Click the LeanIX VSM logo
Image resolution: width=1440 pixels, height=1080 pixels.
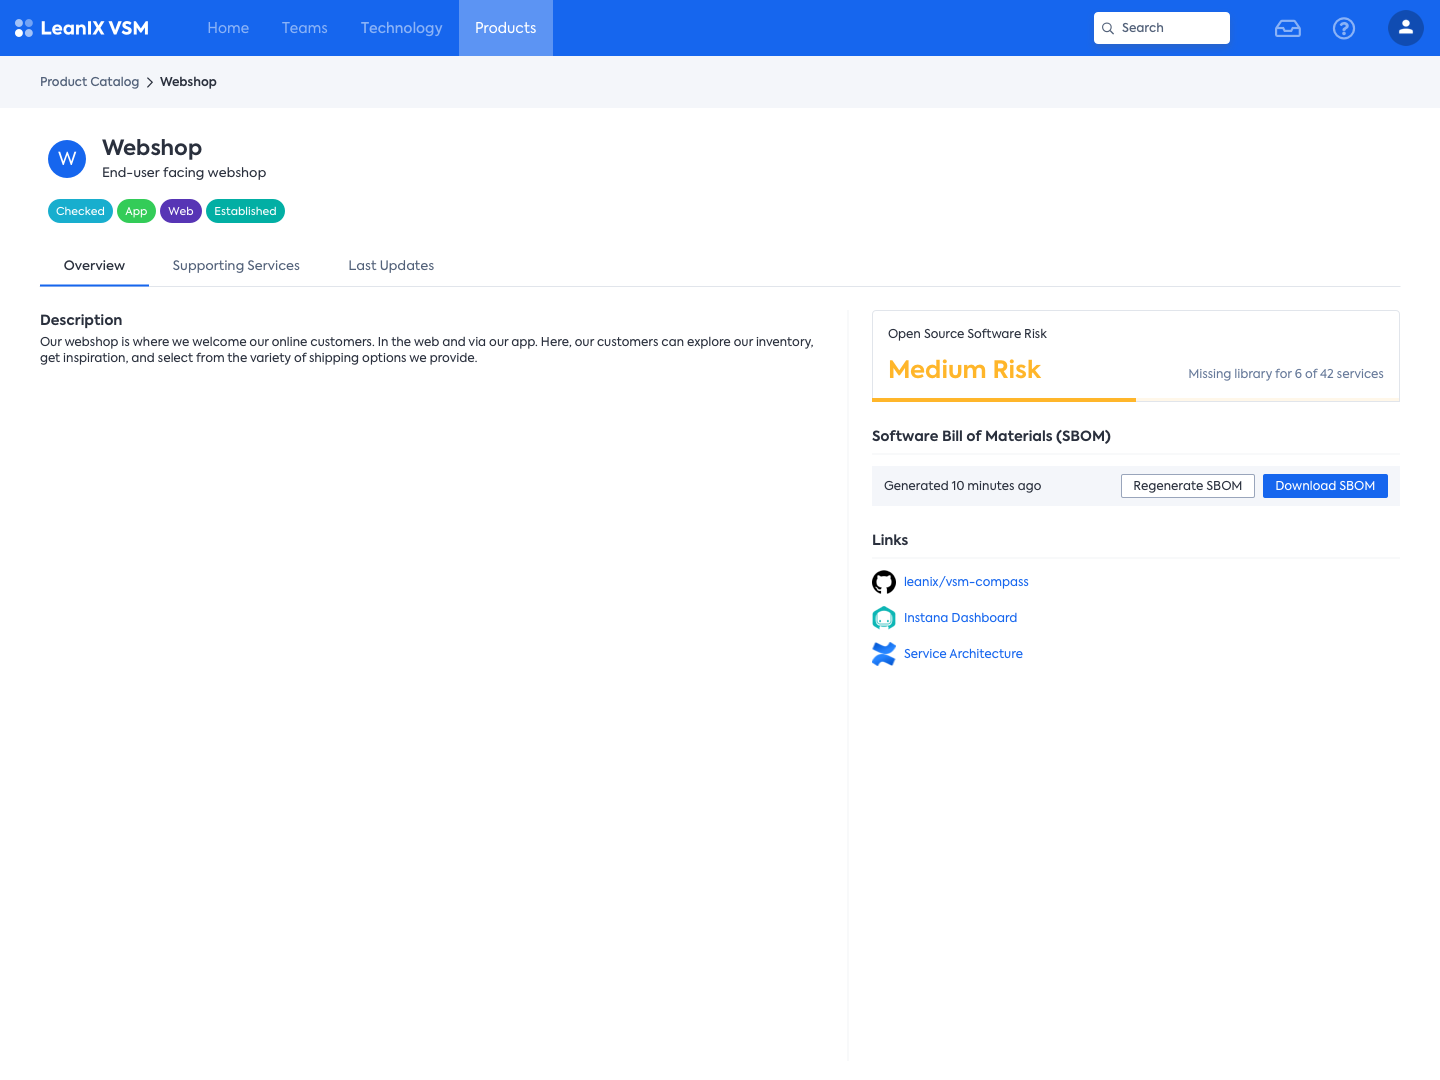[82, 28]
